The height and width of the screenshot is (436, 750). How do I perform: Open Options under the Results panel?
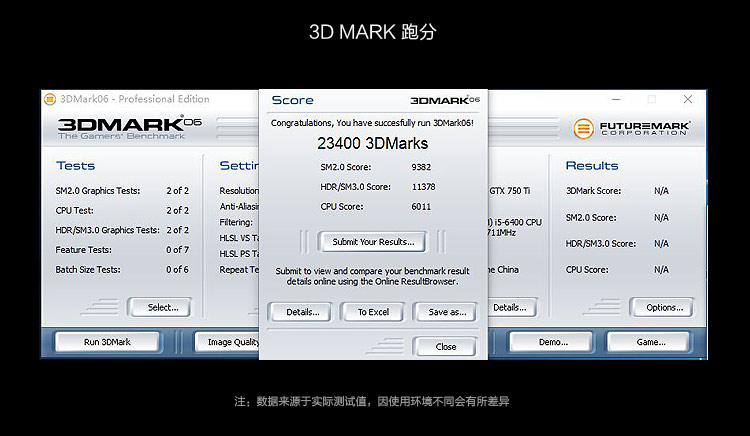pyautogui.click(x=664, y=307)
